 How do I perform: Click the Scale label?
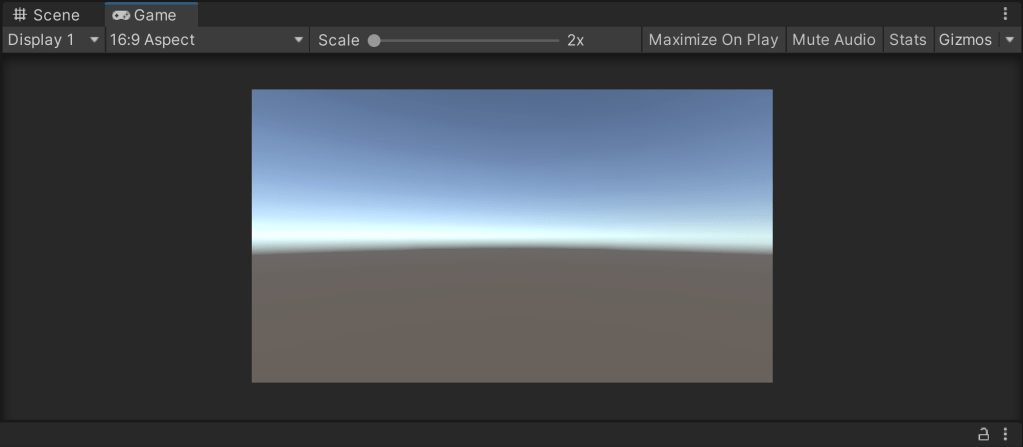(338, 40)
